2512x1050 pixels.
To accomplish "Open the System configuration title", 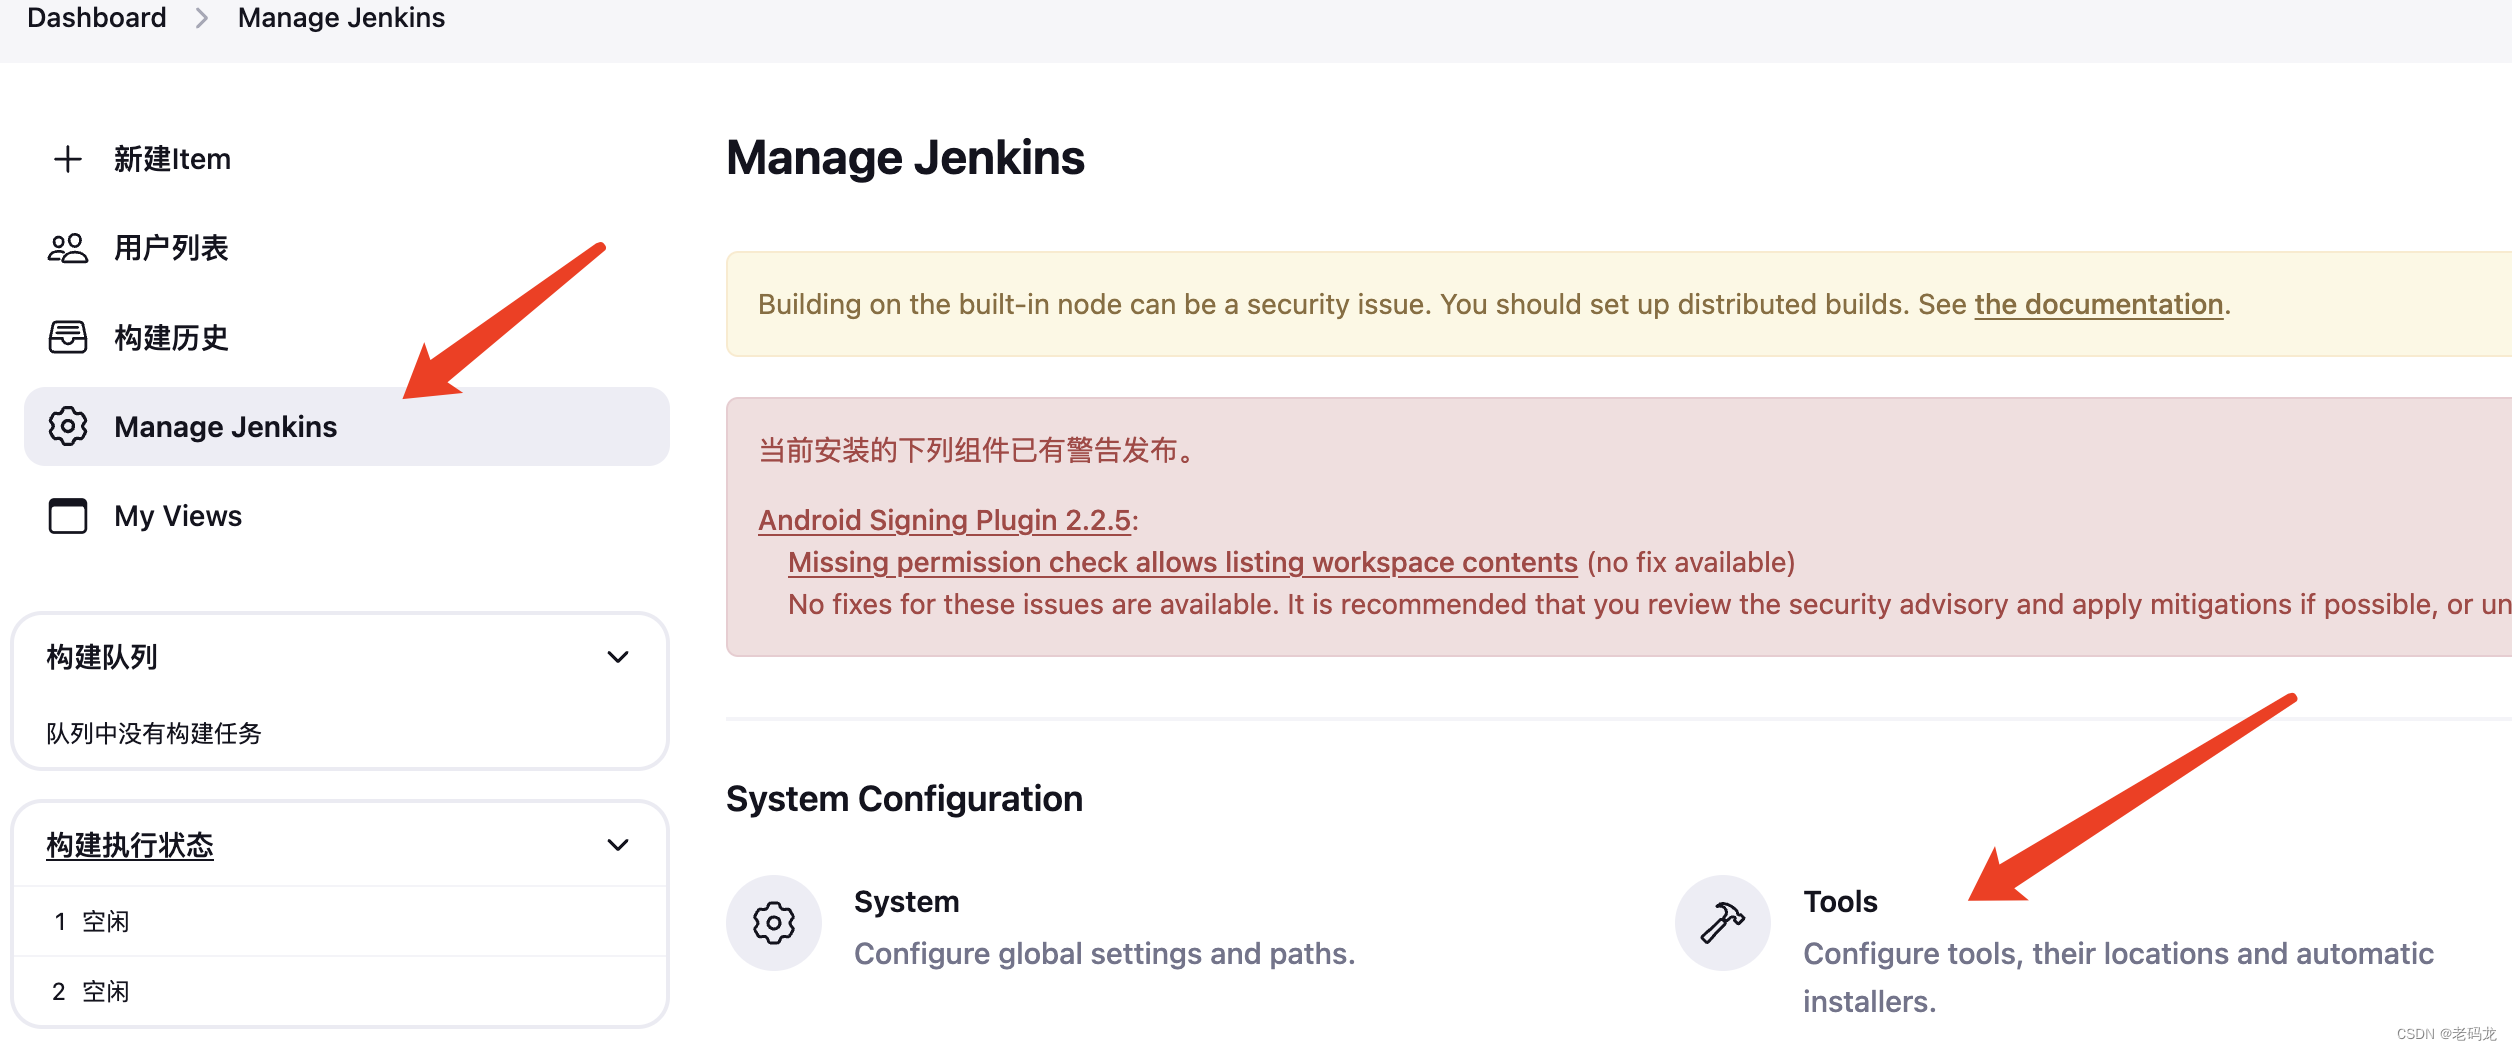I will (x=906, y=901).
